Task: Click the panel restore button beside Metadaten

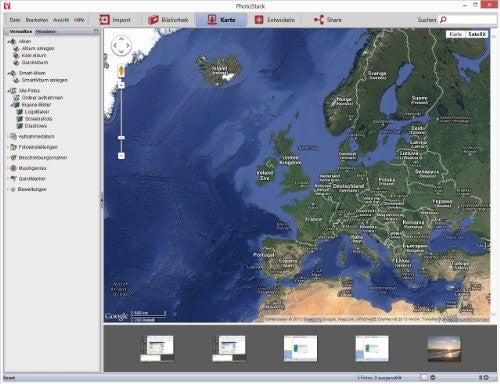Action: [x=96, y=31]
